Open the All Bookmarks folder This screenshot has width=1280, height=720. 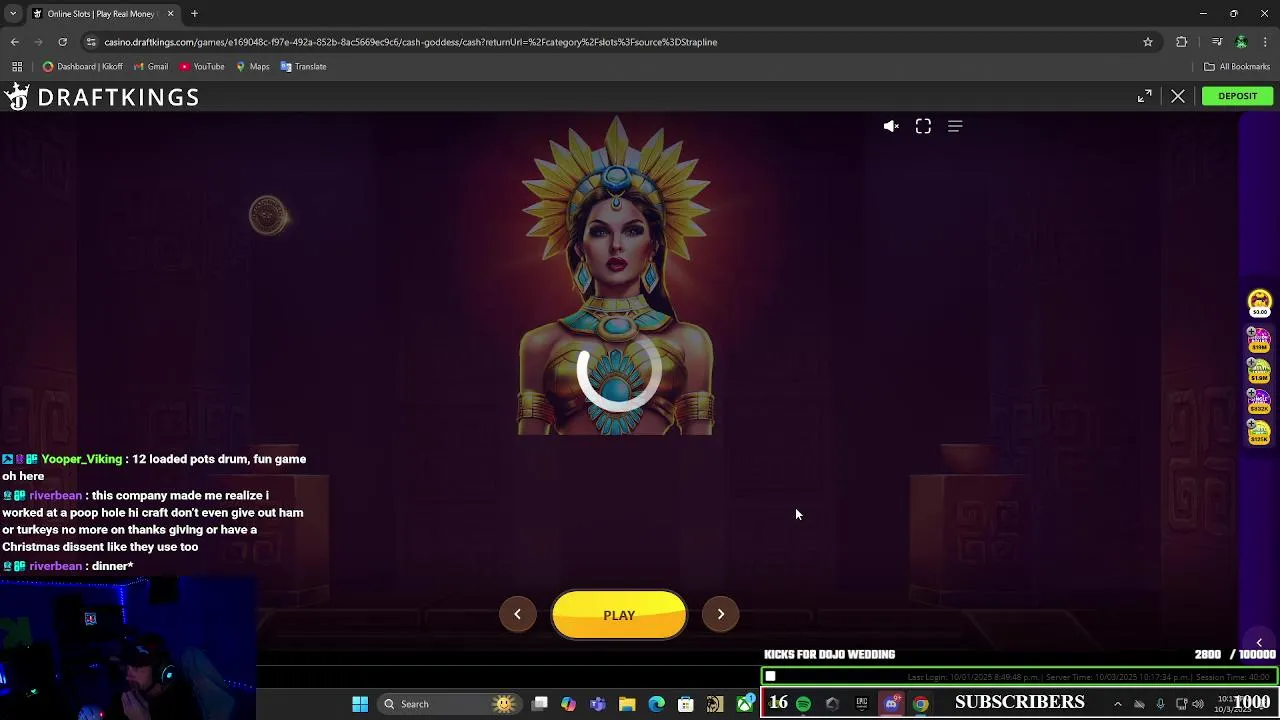pyautogui.click(x=1237, y=67)
